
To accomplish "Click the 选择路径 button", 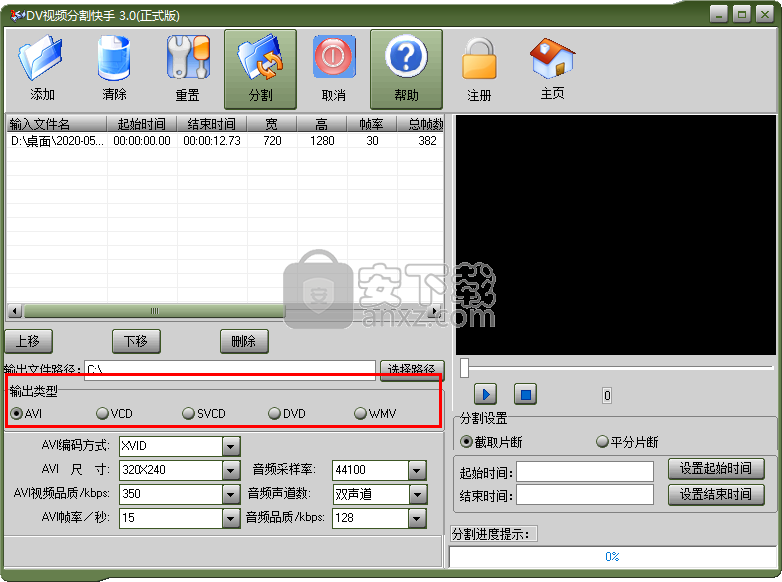I will (x=411, y=370).
